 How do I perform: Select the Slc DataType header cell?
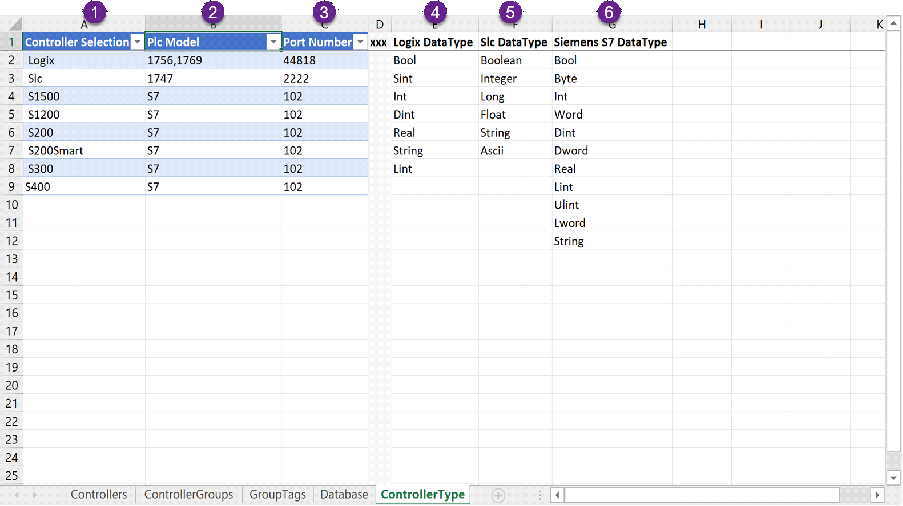(x=515, y=42)
